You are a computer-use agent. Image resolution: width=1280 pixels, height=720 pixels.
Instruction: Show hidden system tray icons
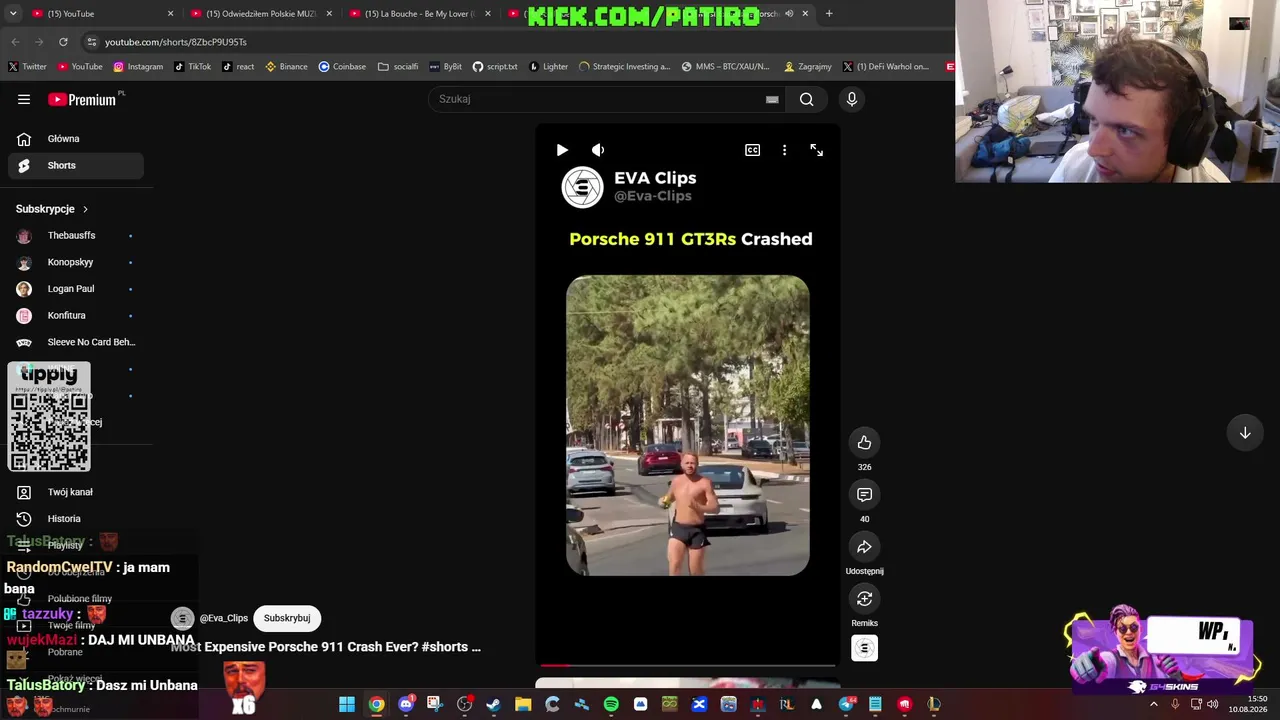click(1153, 704)
